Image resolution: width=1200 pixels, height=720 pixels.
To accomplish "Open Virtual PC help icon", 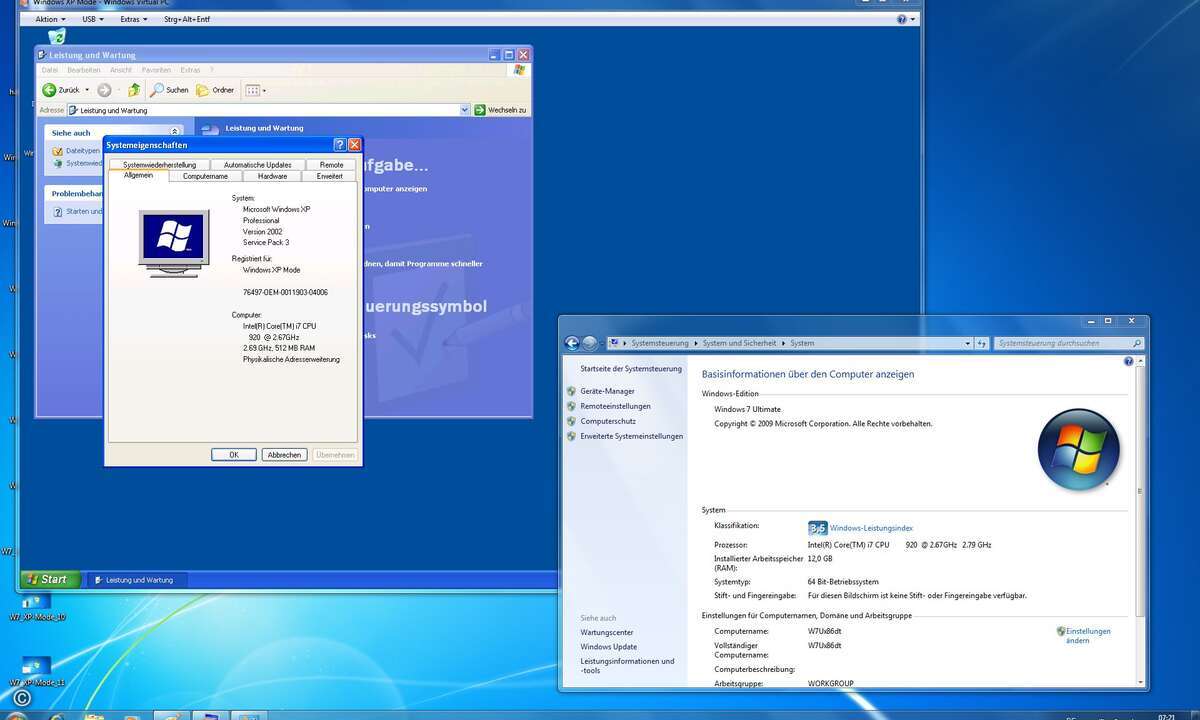I will coord(902,19).
